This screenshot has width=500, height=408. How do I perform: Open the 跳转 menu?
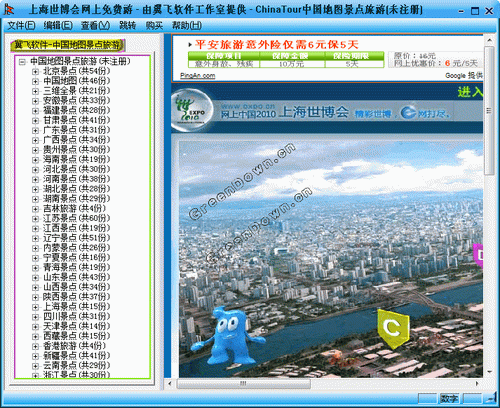coord(128,25)
